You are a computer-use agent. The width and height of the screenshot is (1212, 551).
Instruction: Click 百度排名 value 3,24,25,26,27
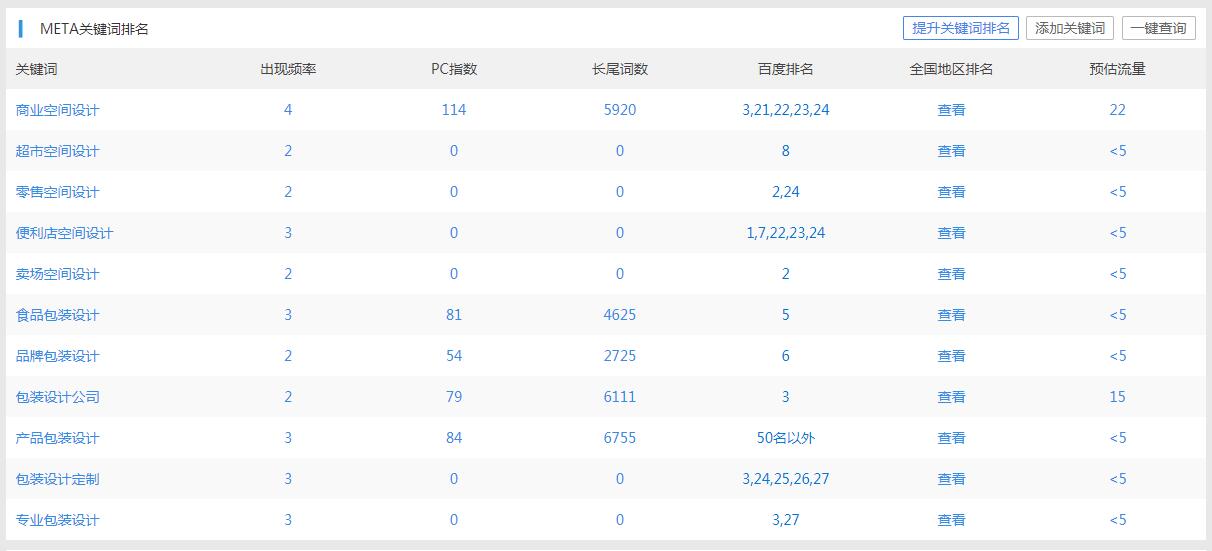786,479
